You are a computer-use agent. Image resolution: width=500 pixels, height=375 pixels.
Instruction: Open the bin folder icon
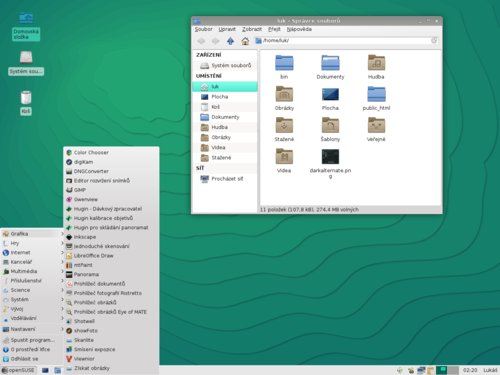click(284, 63)
